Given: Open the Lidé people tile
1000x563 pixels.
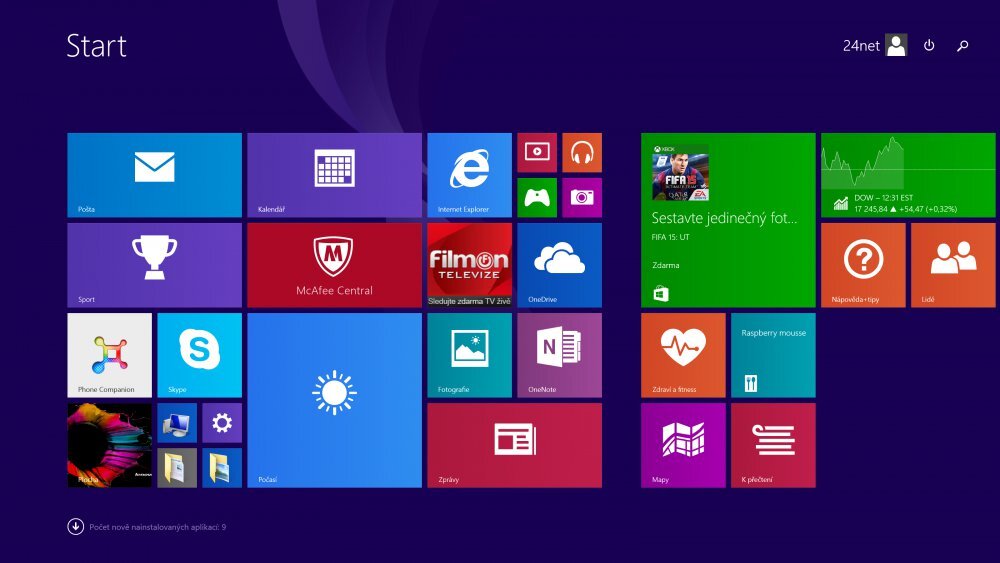Looking at the screenshot, I should [953, 265].
